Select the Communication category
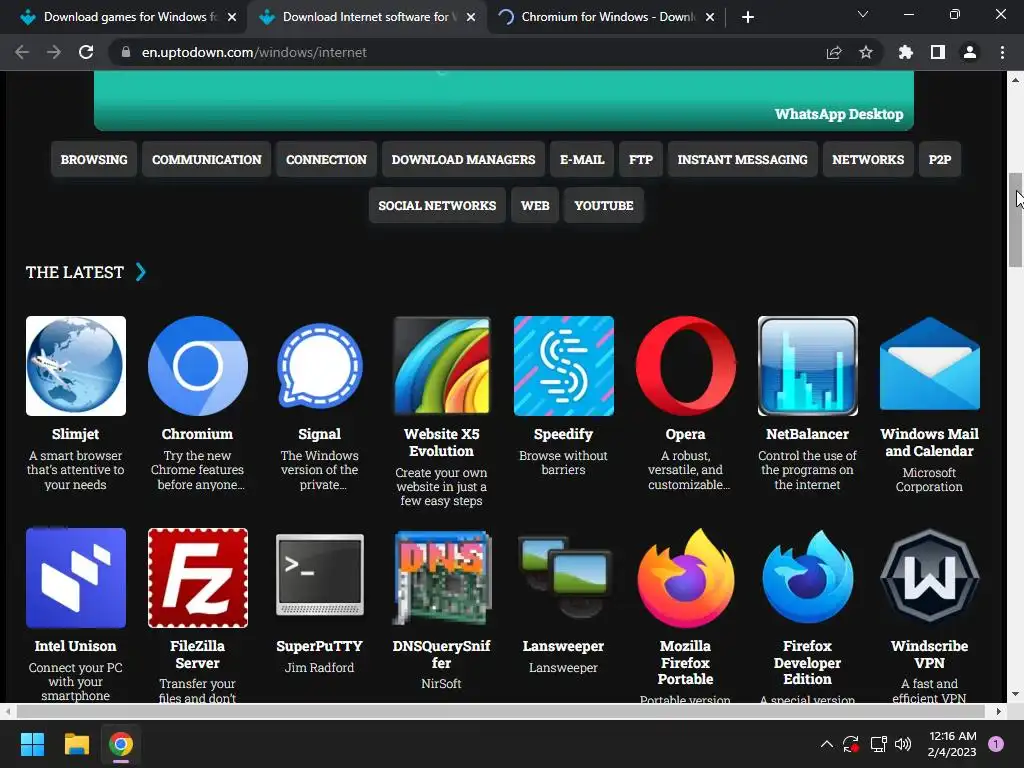Screen dimensions: 1024x768 (x=206, y=159)
